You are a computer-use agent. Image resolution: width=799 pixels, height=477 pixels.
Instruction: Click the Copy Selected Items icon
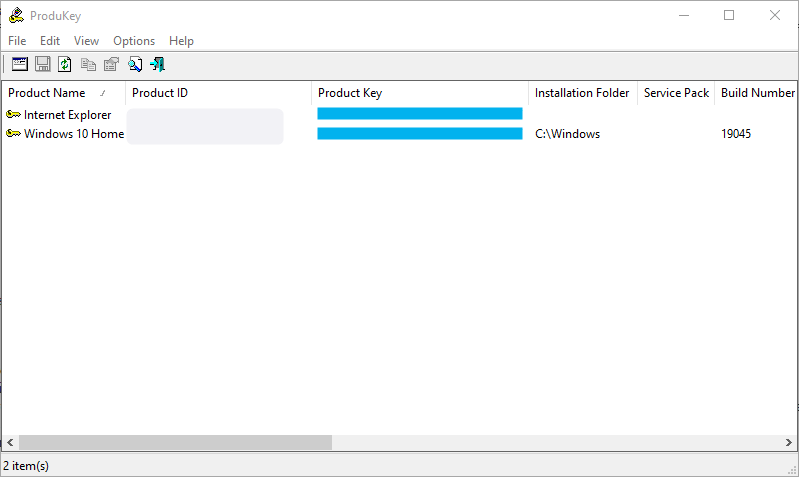[89, 65]
